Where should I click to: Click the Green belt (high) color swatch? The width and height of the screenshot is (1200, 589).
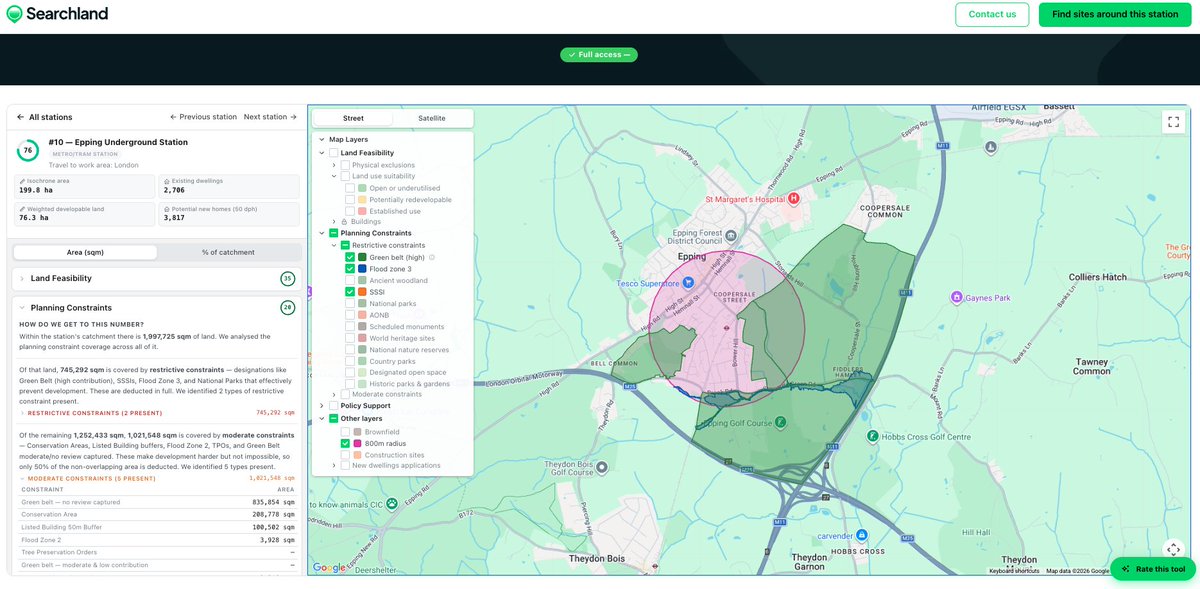point(362,257)
